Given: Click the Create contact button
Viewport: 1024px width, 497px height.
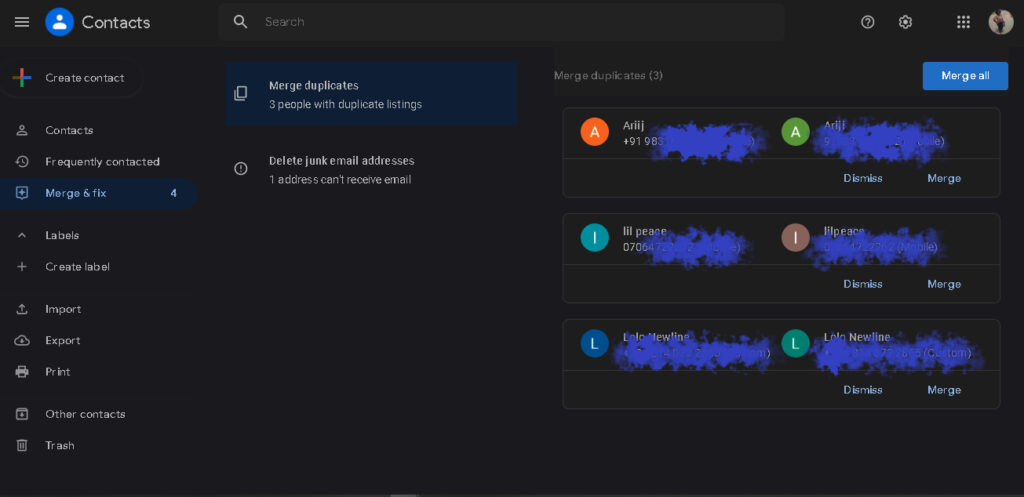Looking at the screenshot, I should point(71,78).
